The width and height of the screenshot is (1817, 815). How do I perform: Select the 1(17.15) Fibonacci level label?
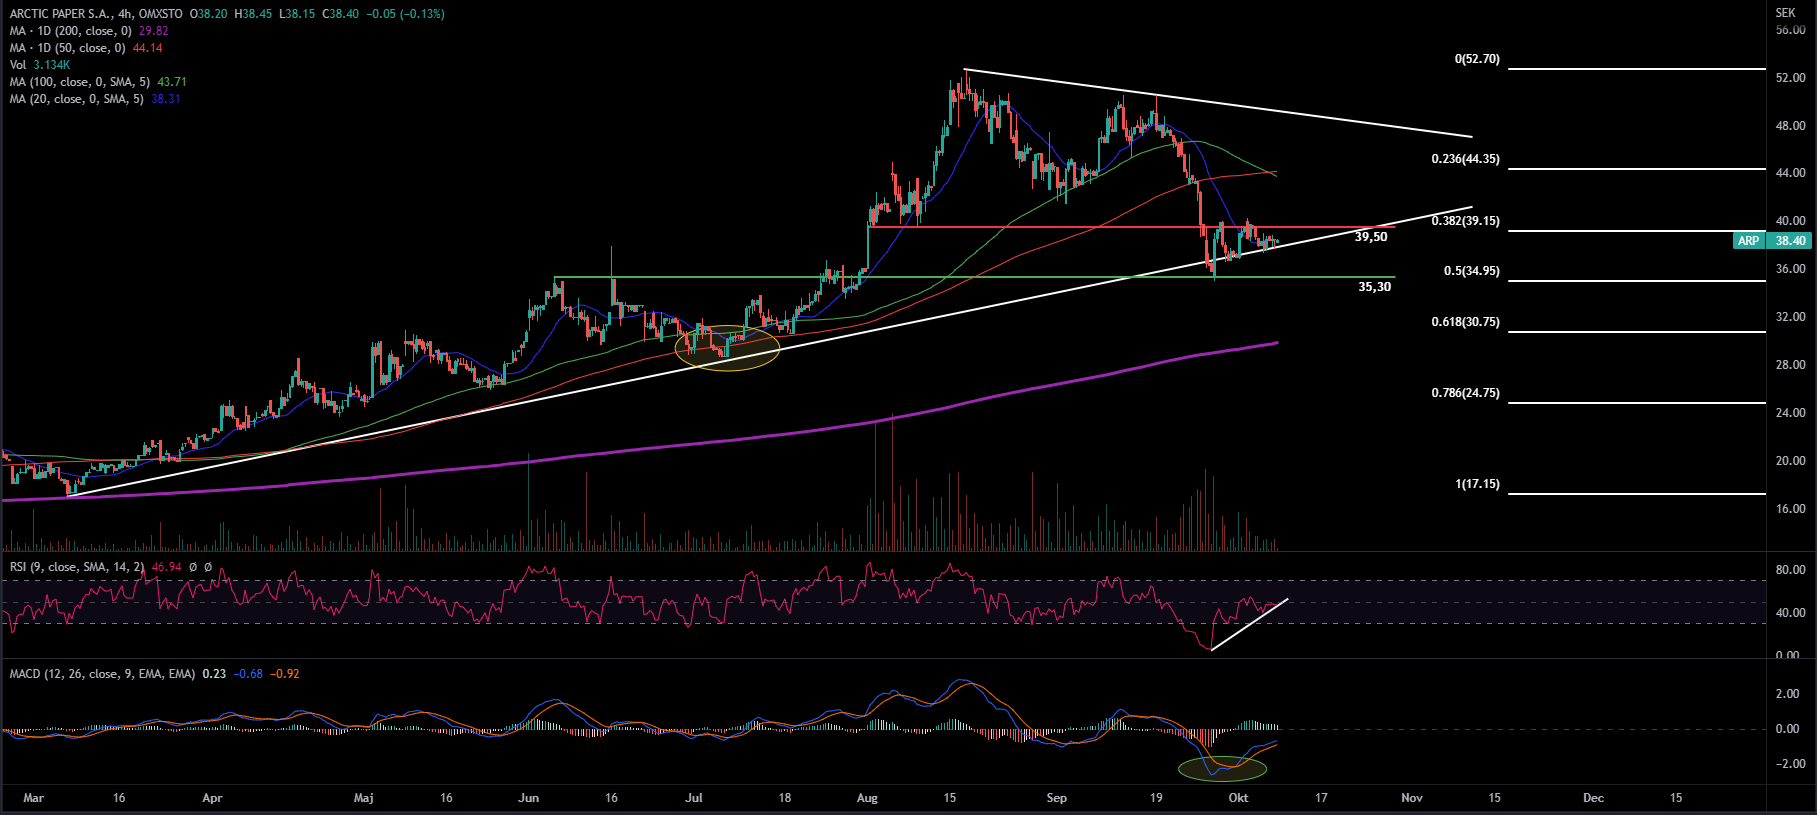(1476, 484)
